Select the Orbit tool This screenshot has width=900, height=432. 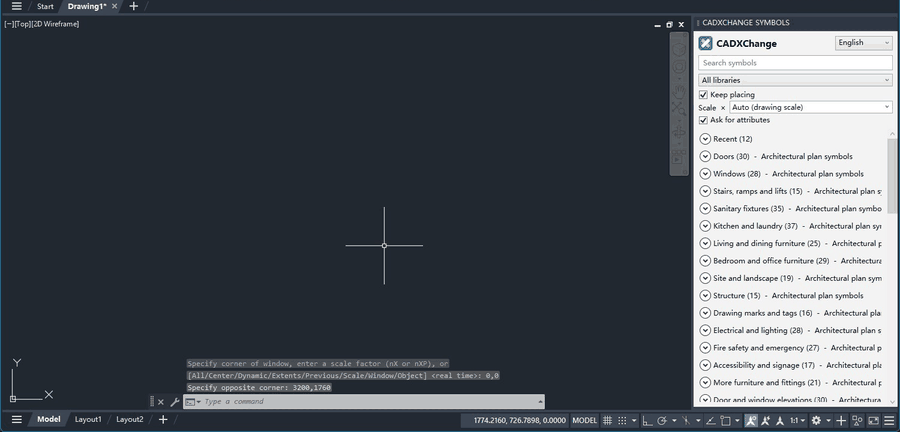679,133
